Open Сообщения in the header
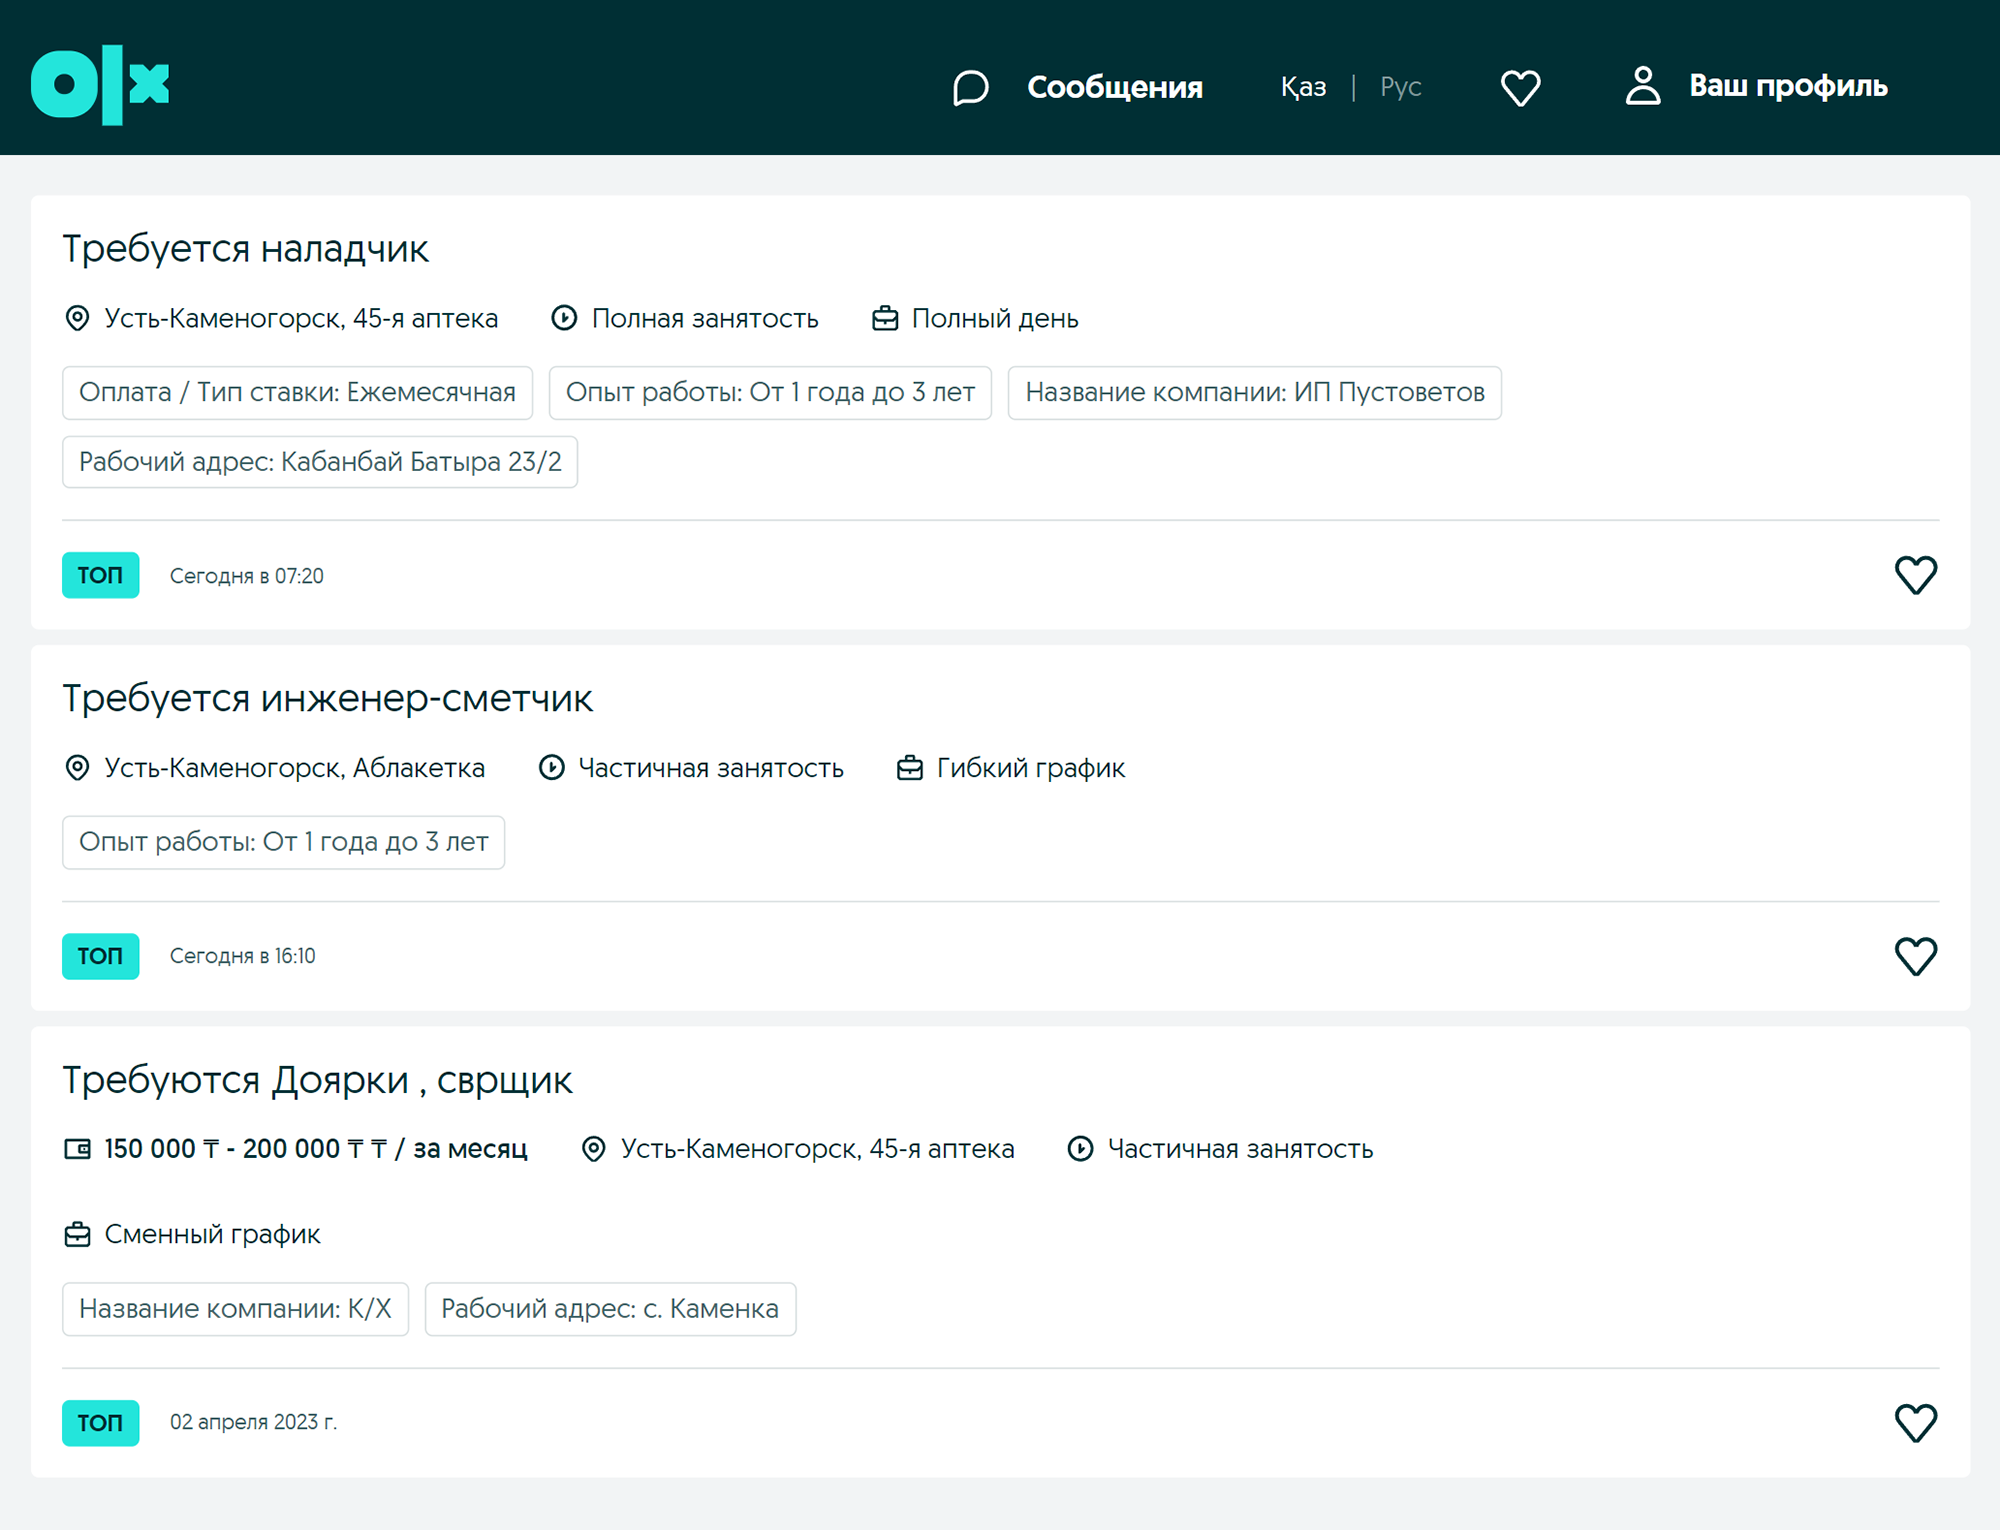The width and height of the screenshot is (2000, 1530). click(x=1115, y=87)
